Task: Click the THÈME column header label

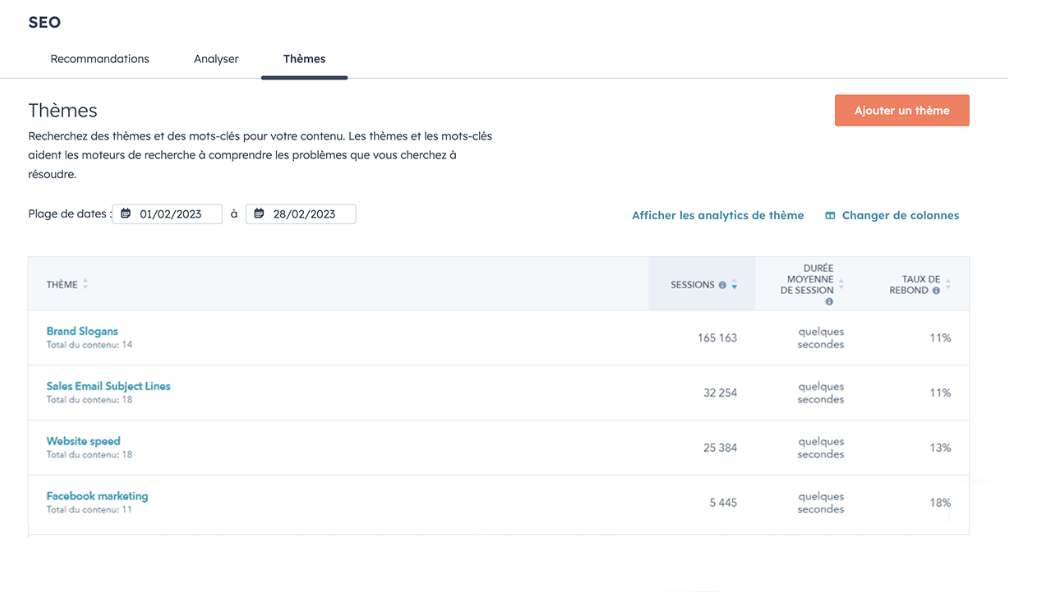Action: 62,285
